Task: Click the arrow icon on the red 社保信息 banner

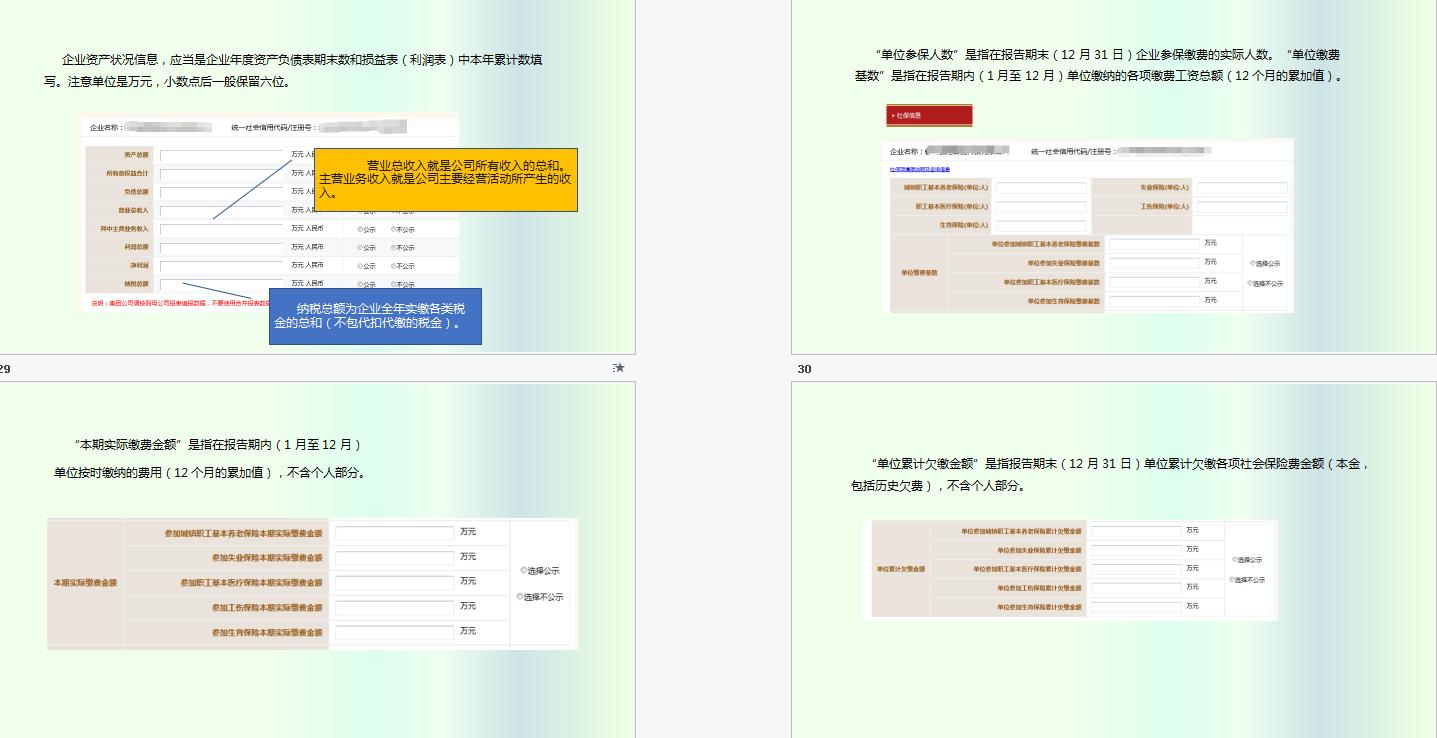Action: click(893, 115)
